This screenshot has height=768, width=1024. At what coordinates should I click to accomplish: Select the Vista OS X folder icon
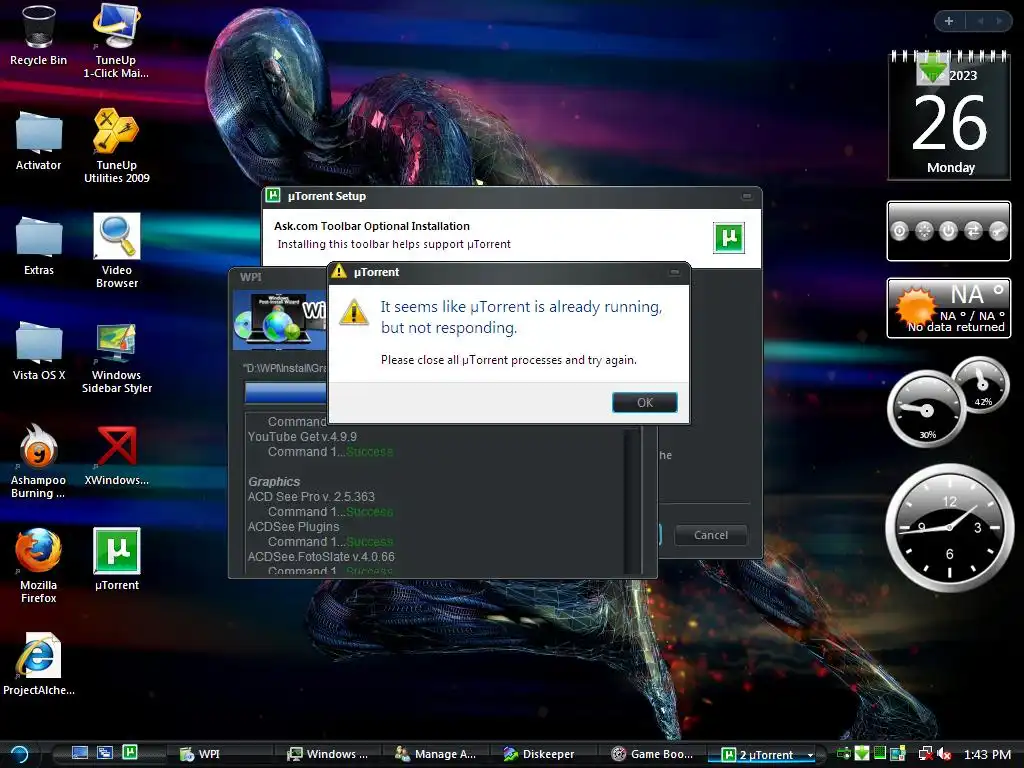click(39, 351)
